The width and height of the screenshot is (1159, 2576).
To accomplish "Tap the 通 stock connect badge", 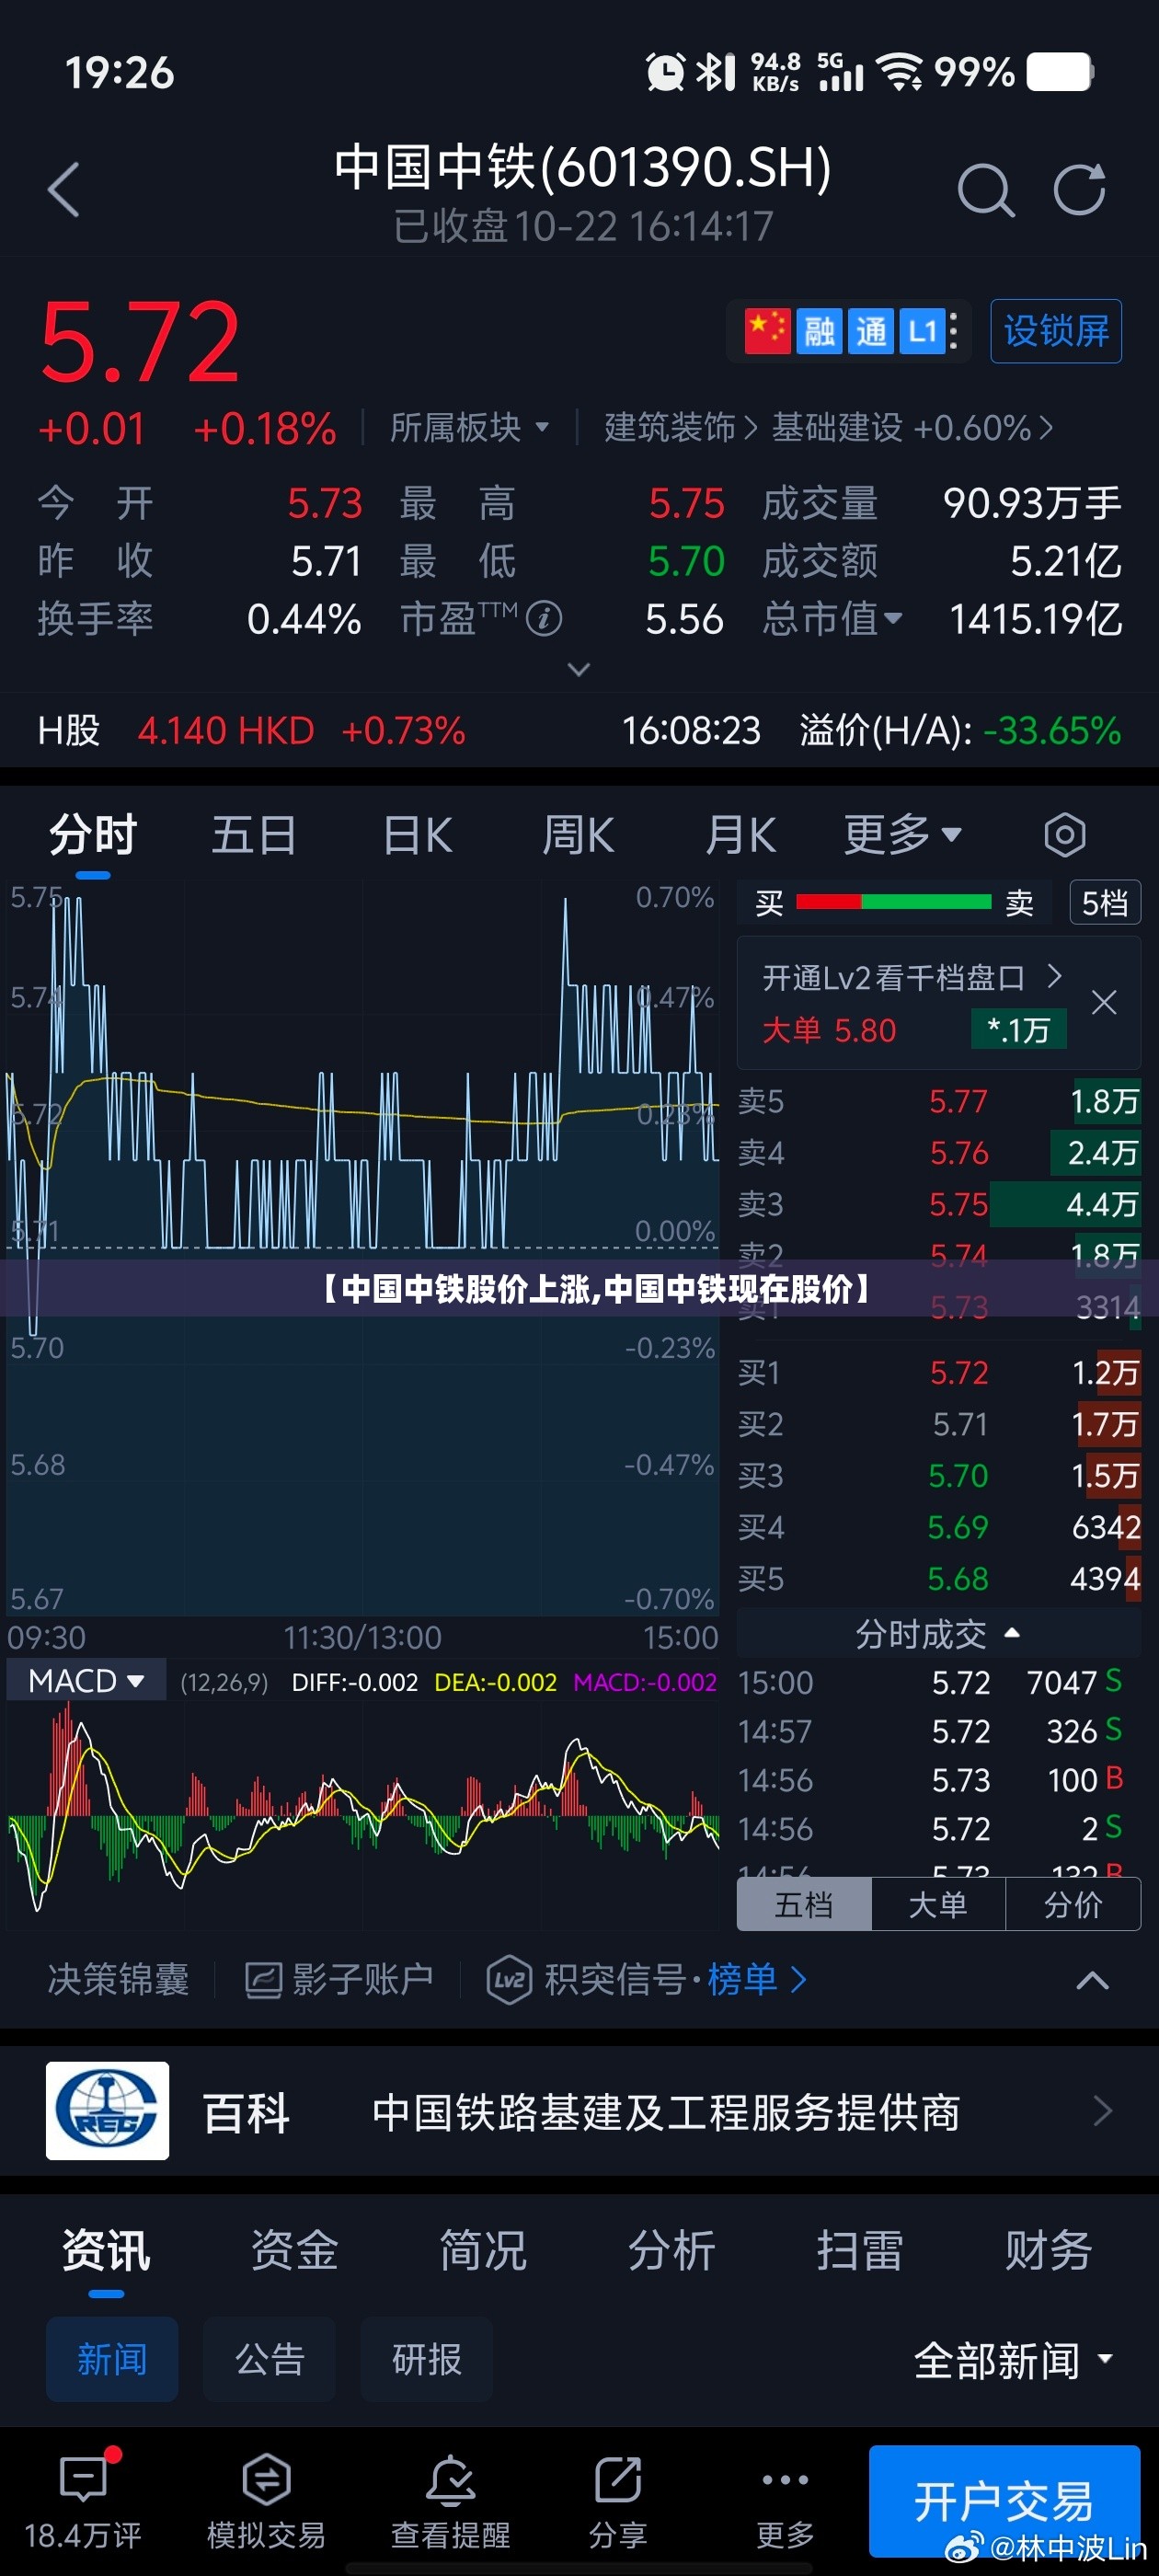I will [871, 330].
